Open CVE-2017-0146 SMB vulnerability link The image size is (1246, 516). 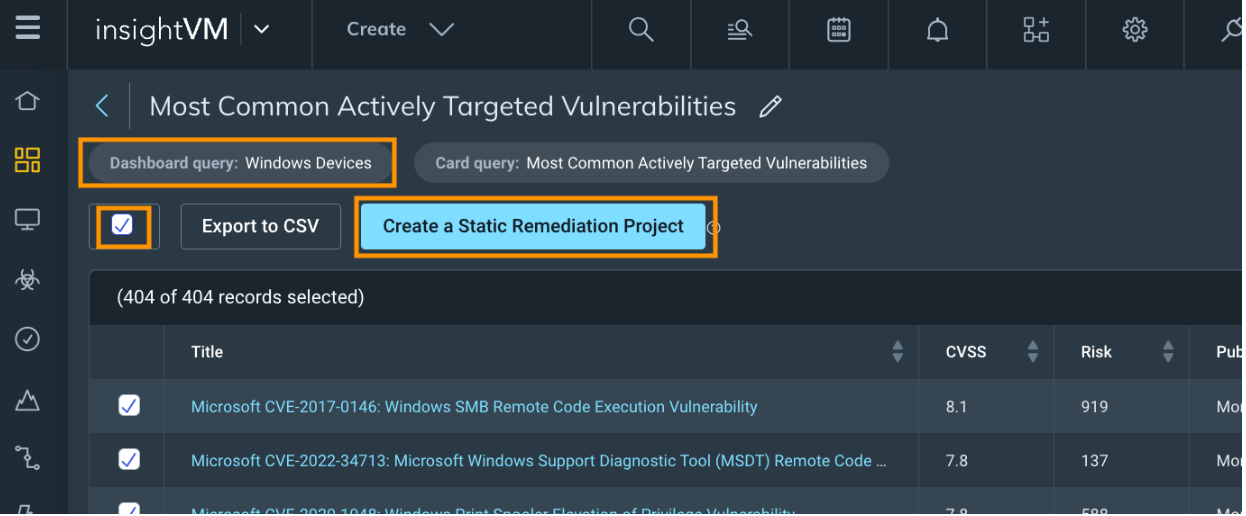coord(474,407)
